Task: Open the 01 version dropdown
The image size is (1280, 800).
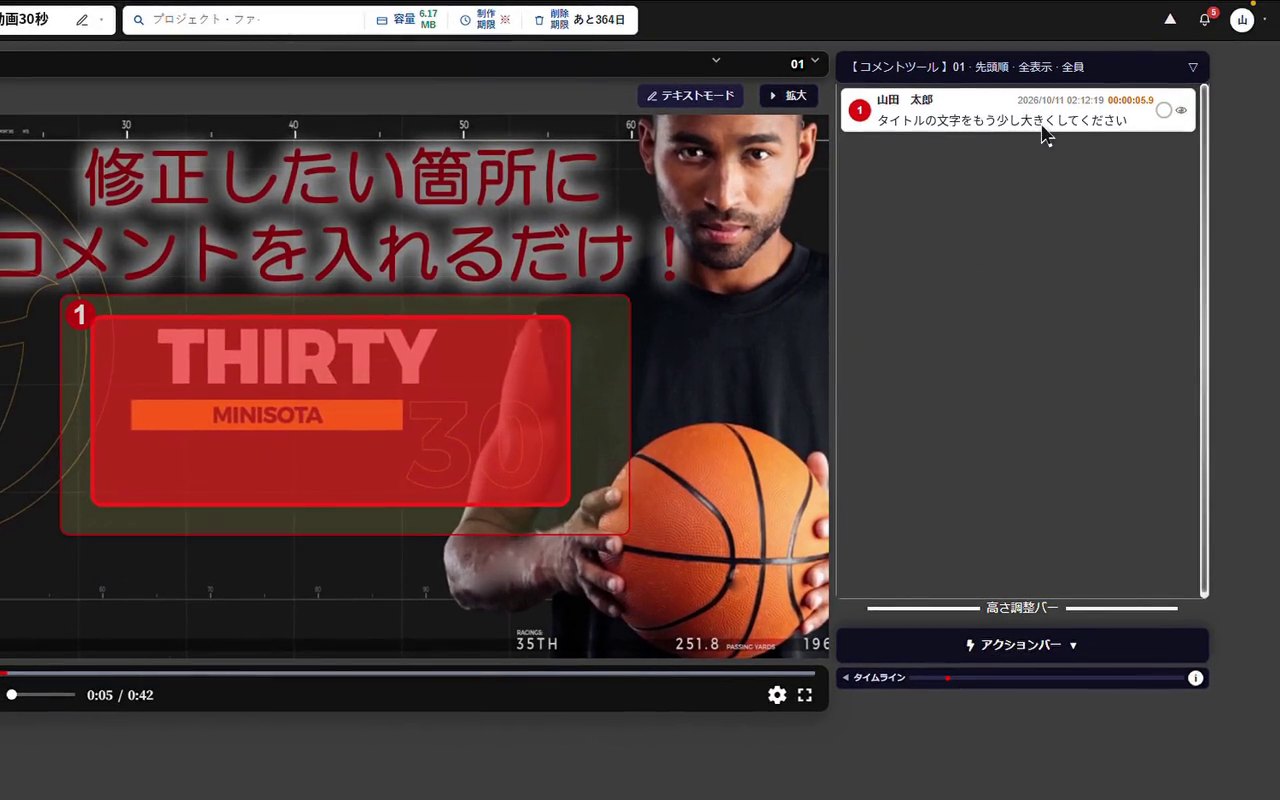Action: [x=805, y=63]
